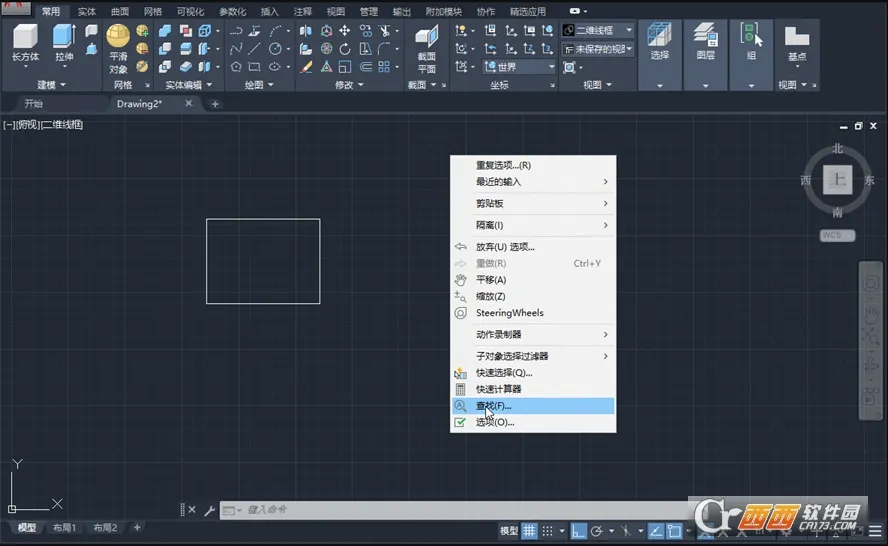888x546 pixels.
Task: Open the visual style dropdown (二维线框)
Action: [598, 30]
